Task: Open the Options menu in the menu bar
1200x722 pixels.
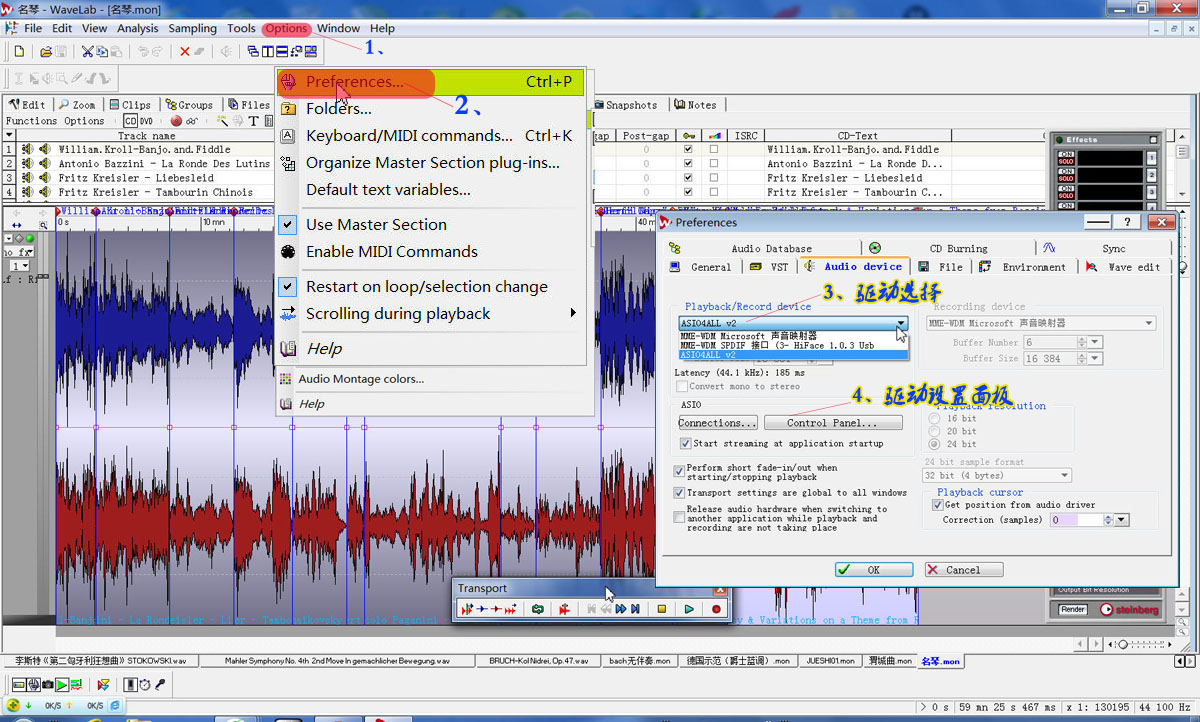Action: [x=287, y=29]
